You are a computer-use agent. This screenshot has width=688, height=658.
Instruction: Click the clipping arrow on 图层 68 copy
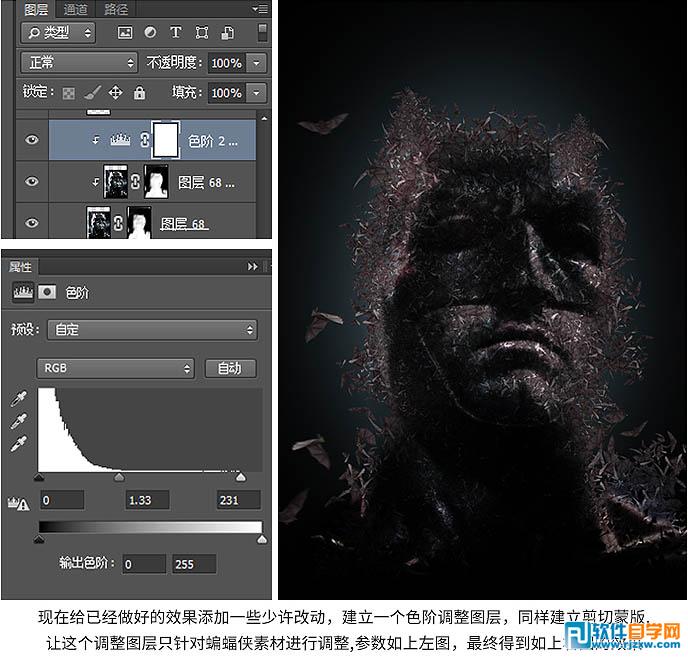(96, 181)
